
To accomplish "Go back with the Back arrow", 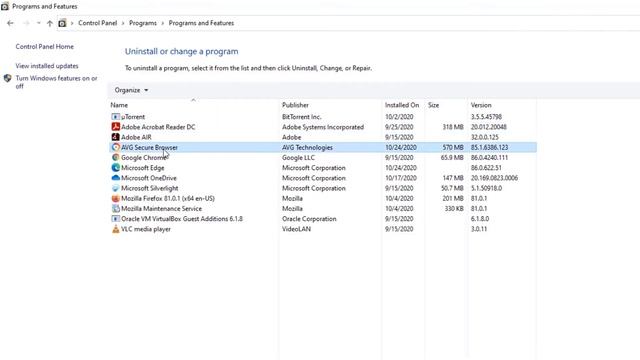I will 10,23.
